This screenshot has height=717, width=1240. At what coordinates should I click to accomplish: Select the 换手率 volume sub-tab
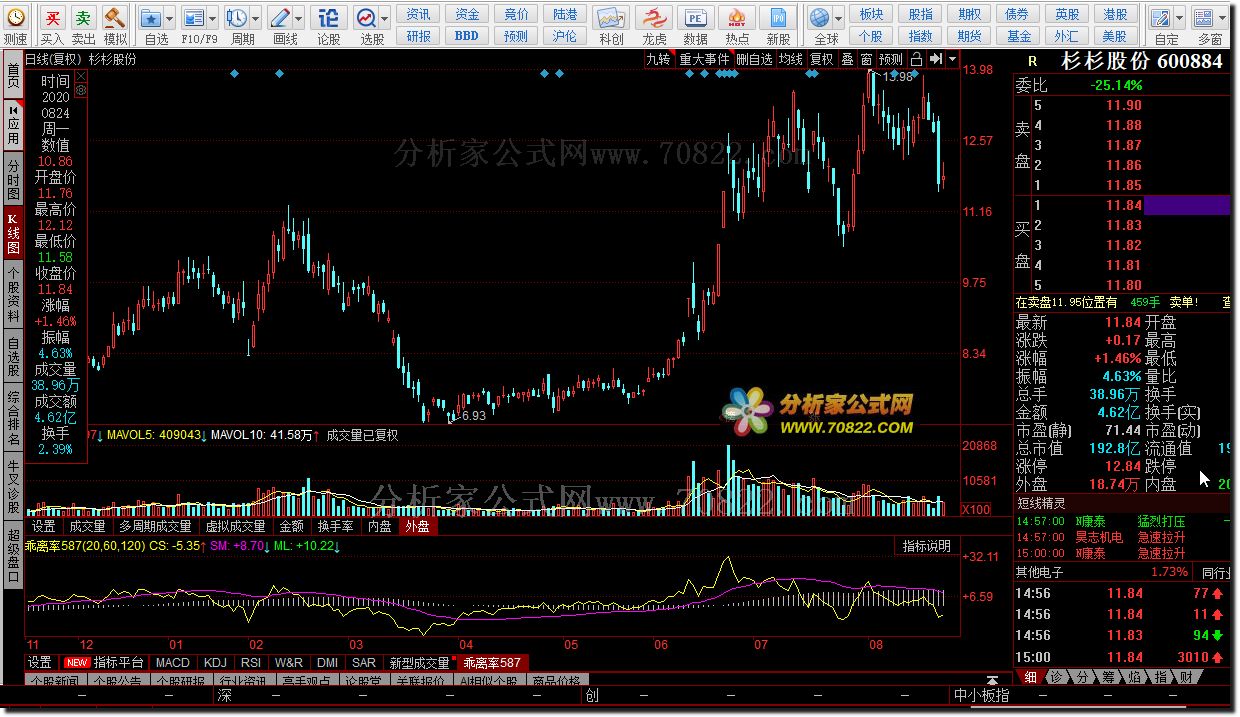[335, 526]
